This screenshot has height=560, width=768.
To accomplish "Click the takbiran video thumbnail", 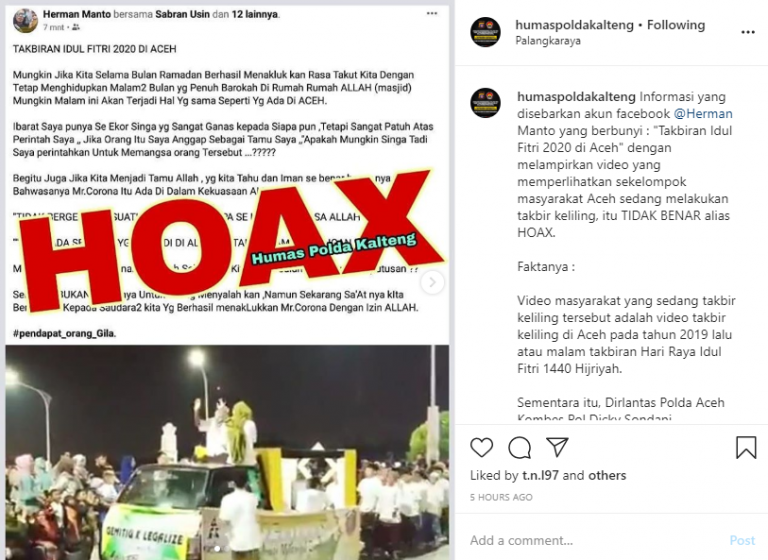I will [227, 452].
